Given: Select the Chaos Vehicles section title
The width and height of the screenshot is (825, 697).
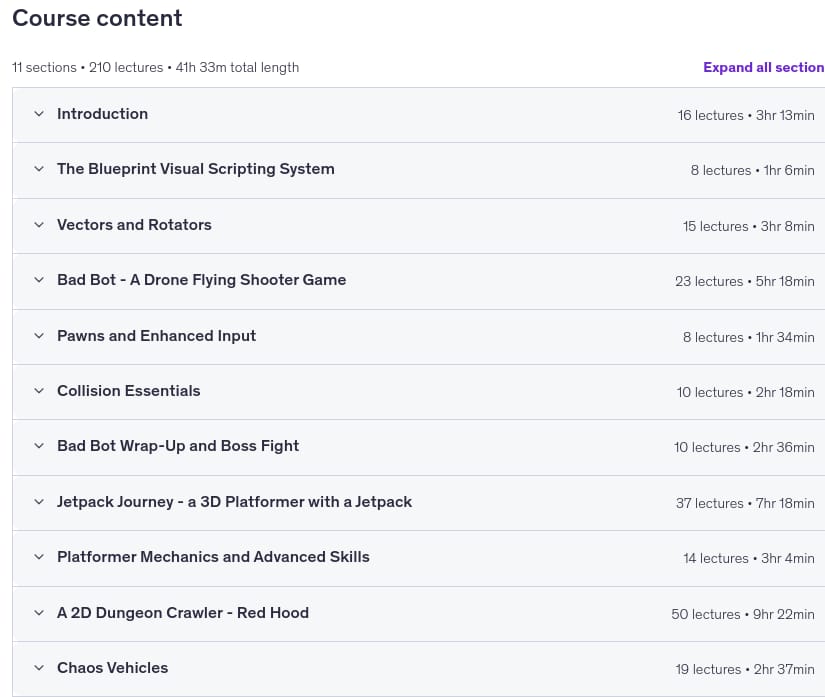Looking at the screenshot, I should 113,668.
